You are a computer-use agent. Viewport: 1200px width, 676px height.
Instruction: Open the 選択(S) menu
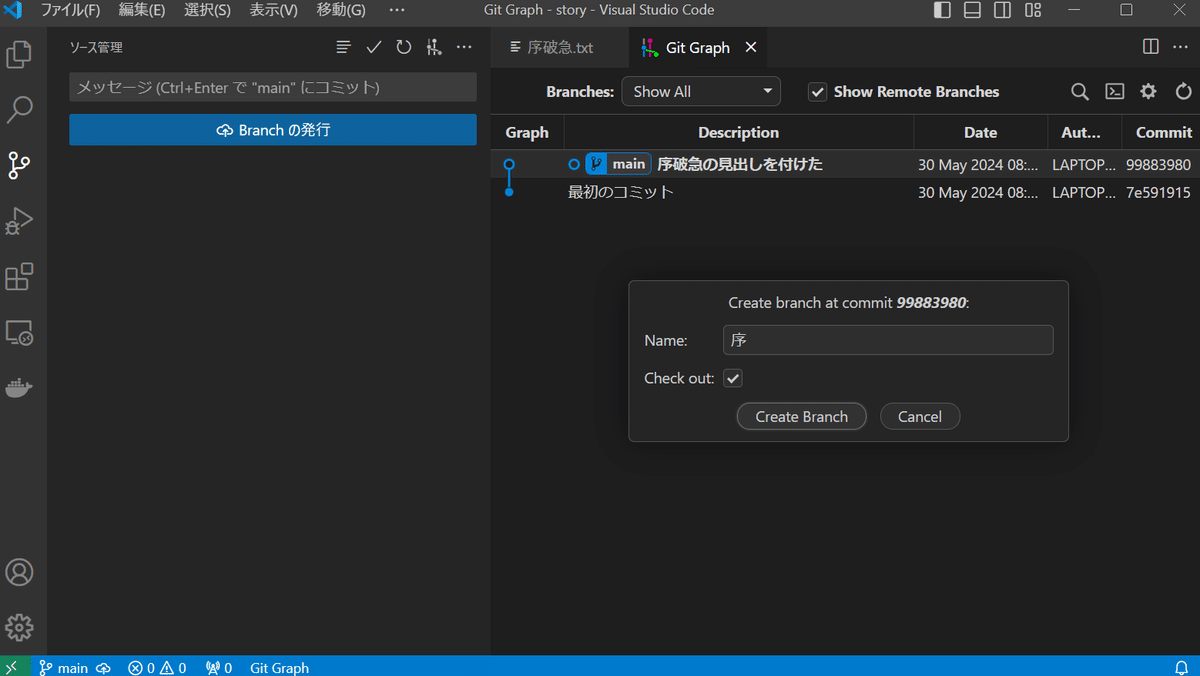coord(207,10)
